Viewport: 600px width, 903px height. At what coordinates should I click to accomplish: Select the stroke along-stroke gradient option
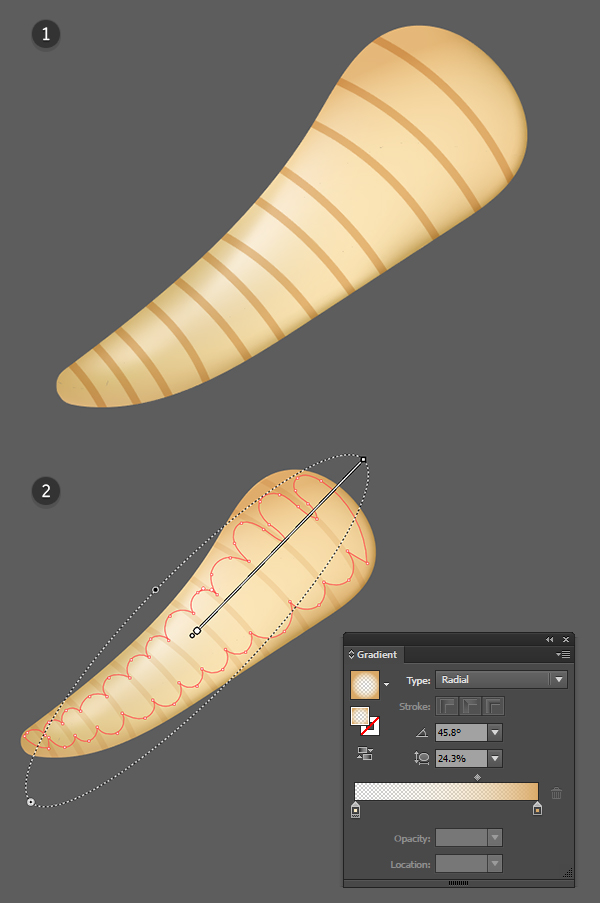pyautogui.click(x=470, y=706)
